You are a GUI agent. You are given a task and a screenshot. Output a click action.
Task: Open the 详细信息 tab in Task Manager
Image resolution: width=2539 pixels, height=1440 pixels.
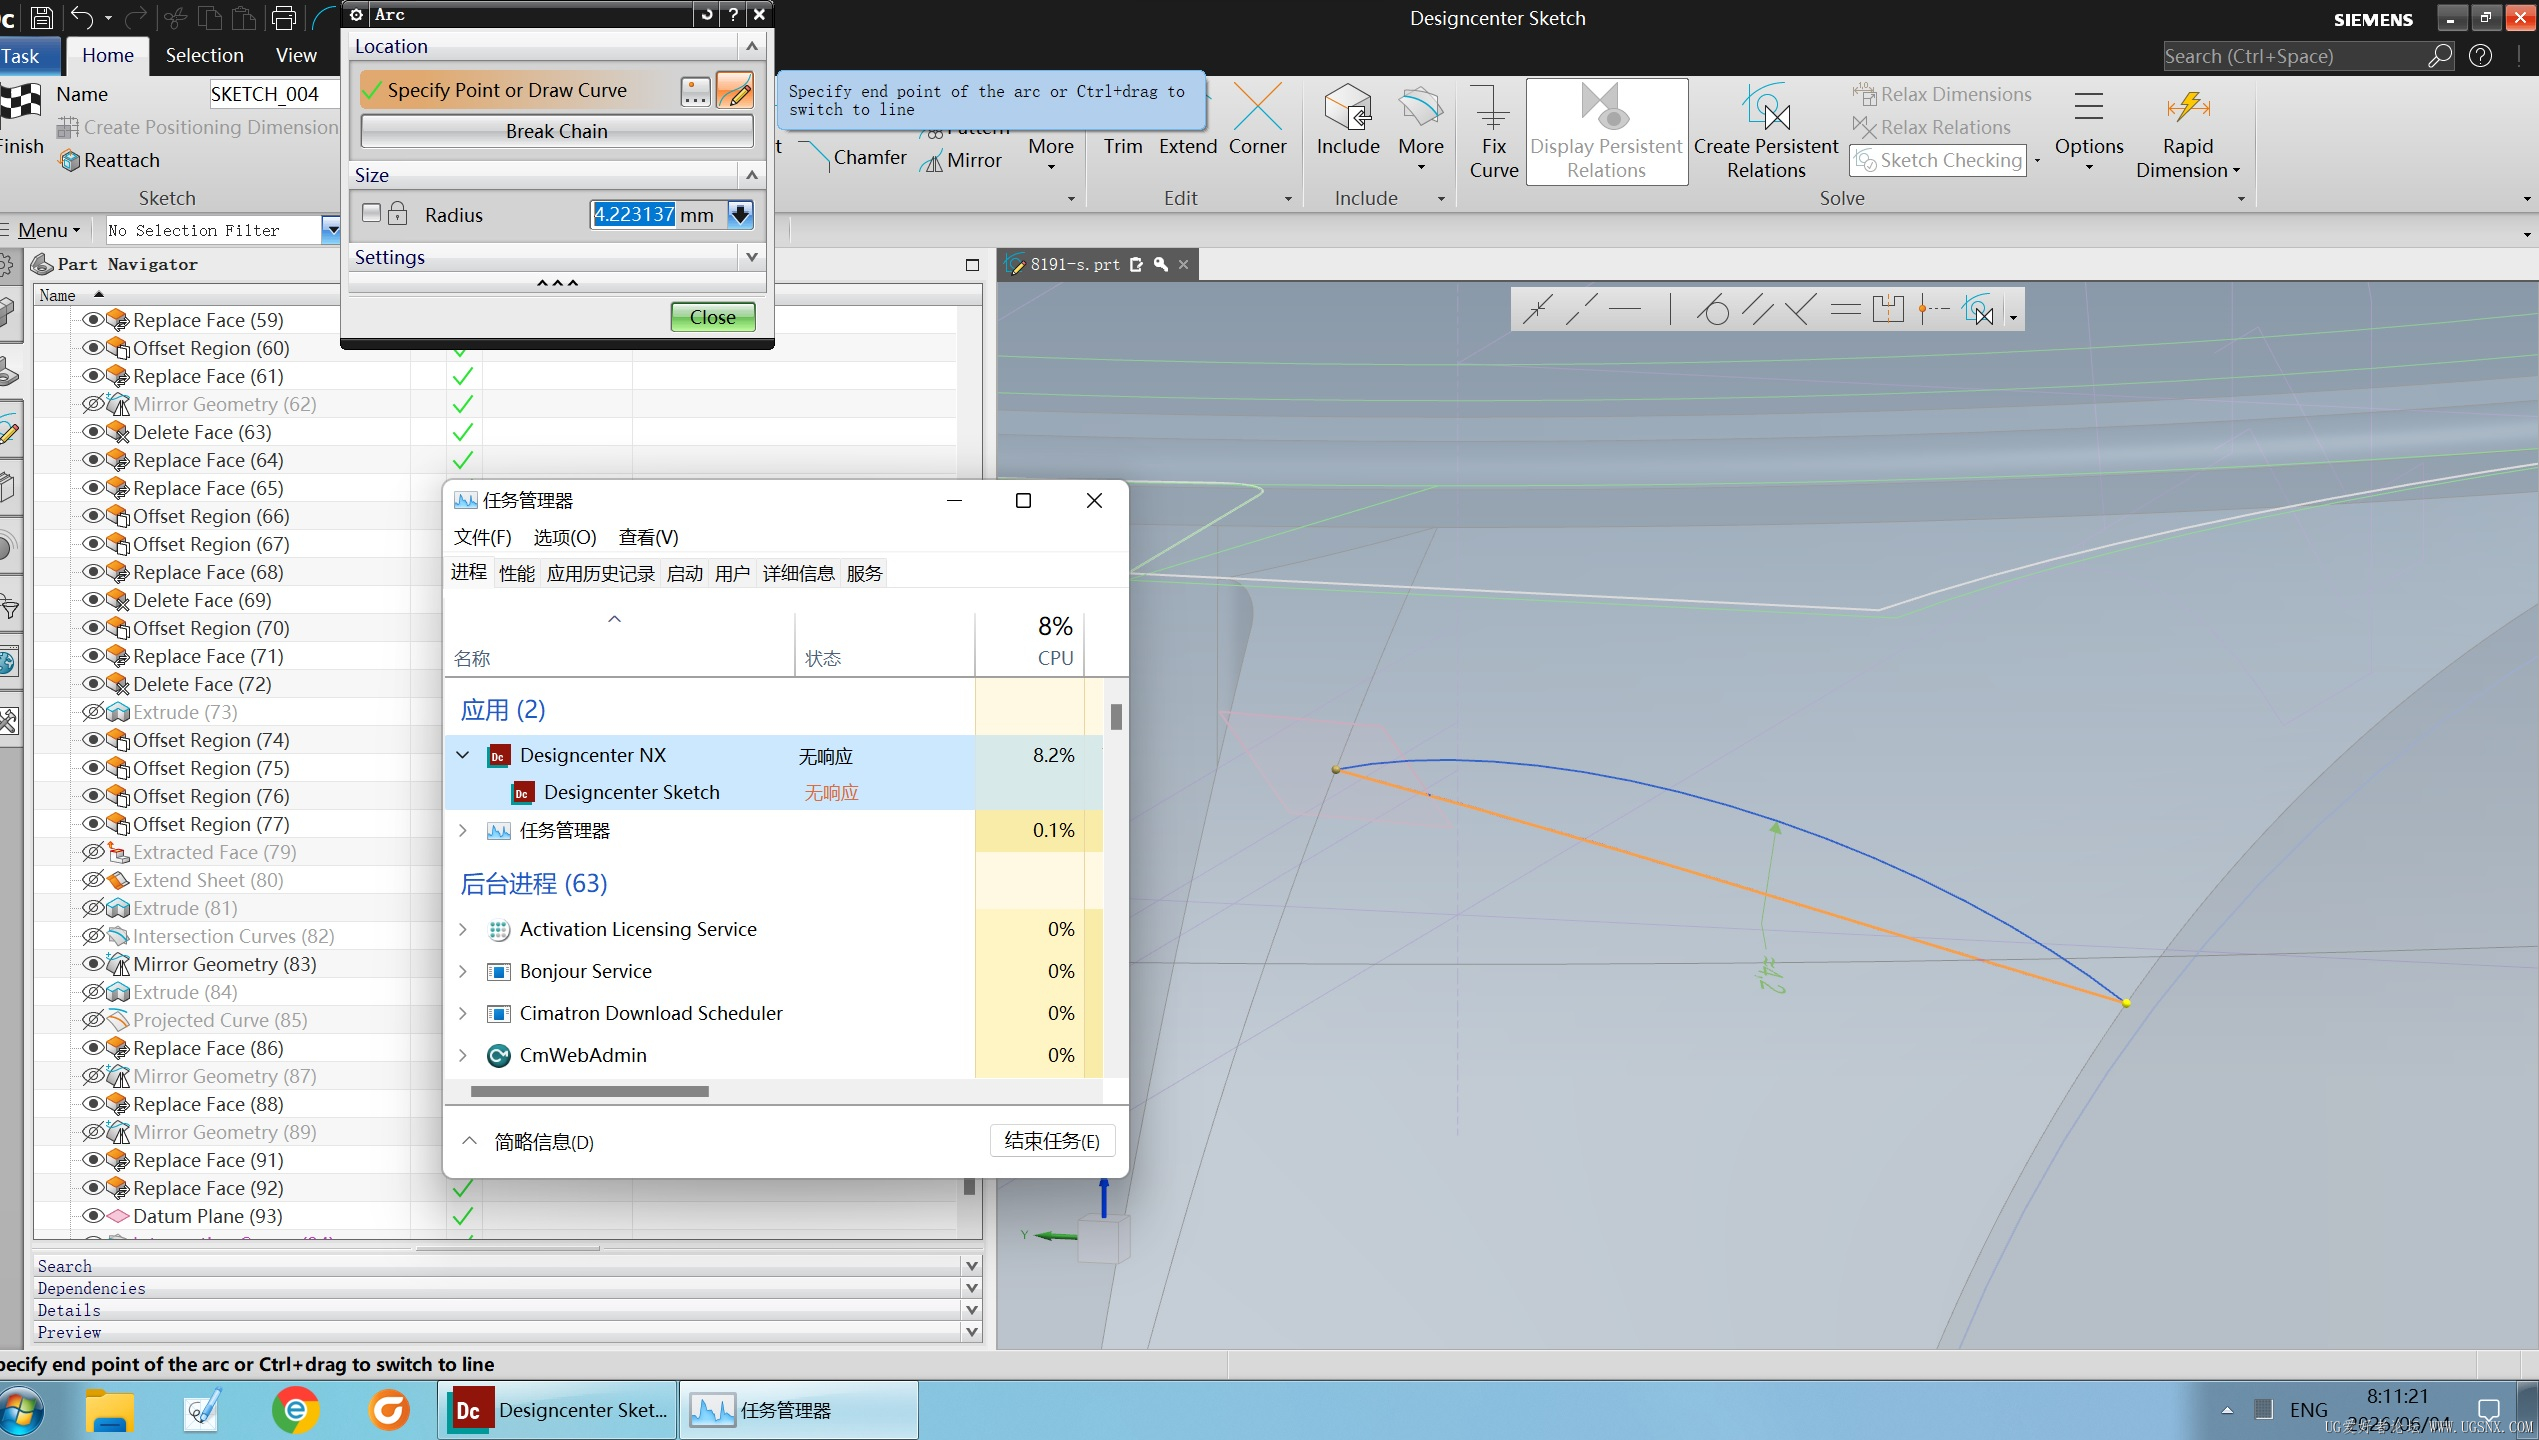tap(798, 573)
